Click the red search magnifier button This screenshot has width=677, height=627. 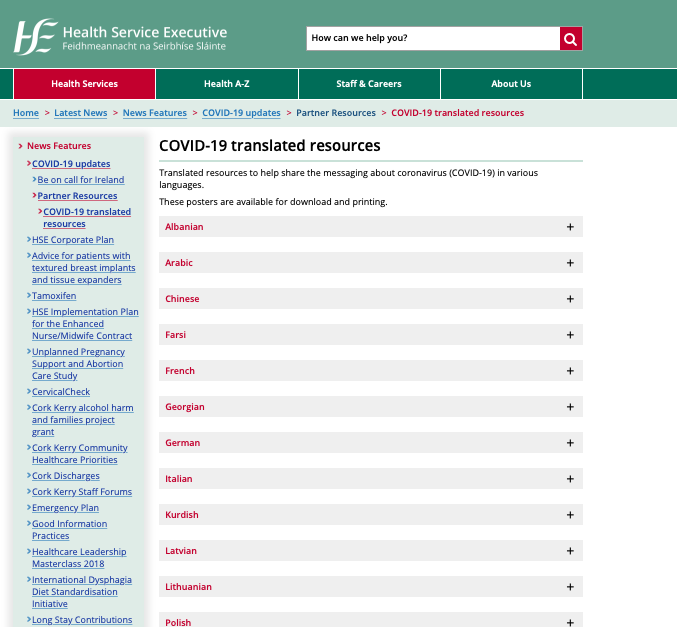tap(571, 38)
